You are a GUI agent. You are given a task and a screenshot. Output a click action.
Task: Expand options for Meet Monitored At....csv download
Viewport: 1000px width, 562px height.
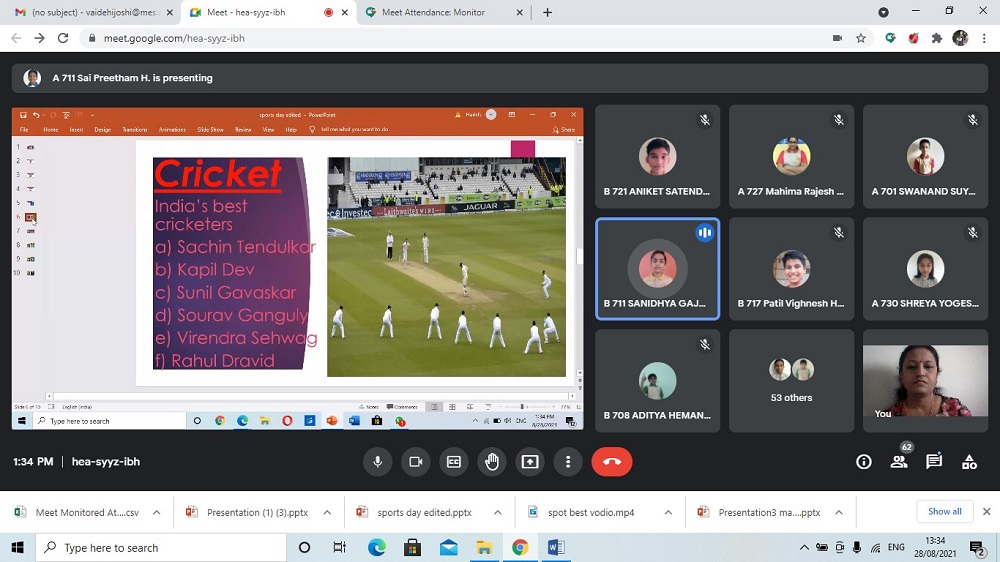pos(157,513)
